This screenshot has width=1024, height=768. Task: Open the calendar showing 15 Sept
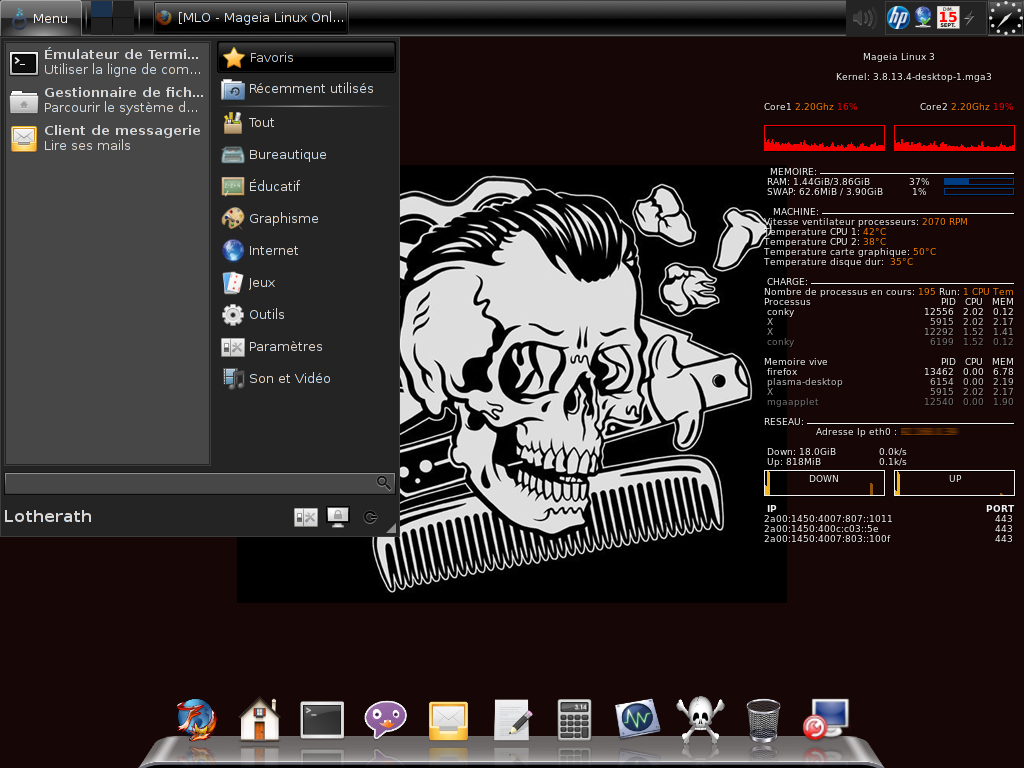click(948, 18)
